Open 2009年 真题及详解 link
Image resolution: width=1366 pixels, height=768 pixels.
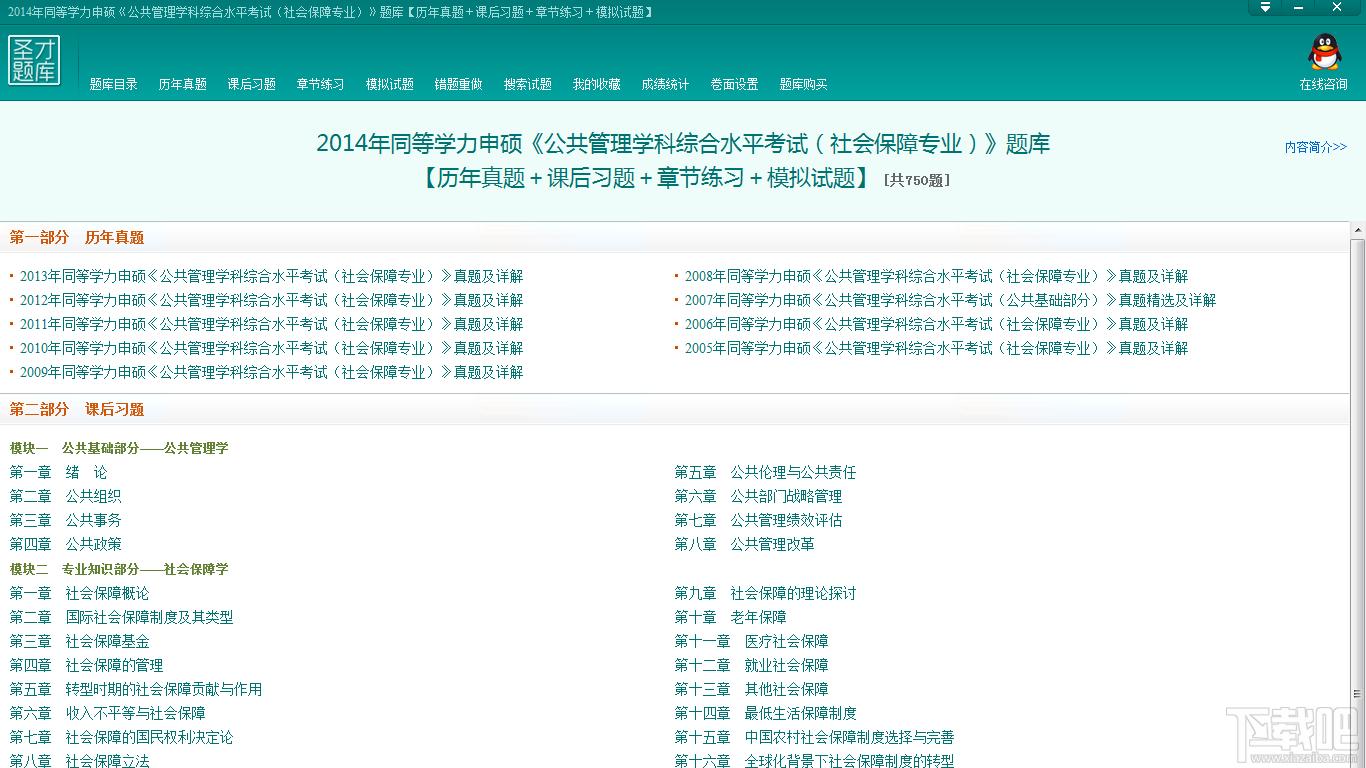point(271,373)
